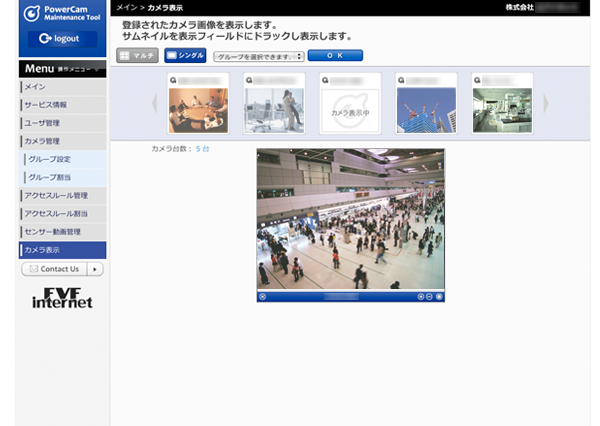Log out using the logout button
The image size is (600, 426).
tap(62, 39)
